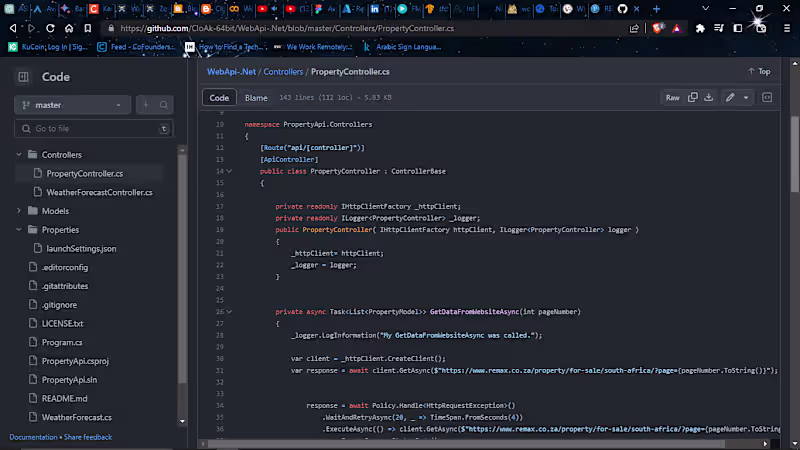Open more edit options dropdown arrow

746,98
